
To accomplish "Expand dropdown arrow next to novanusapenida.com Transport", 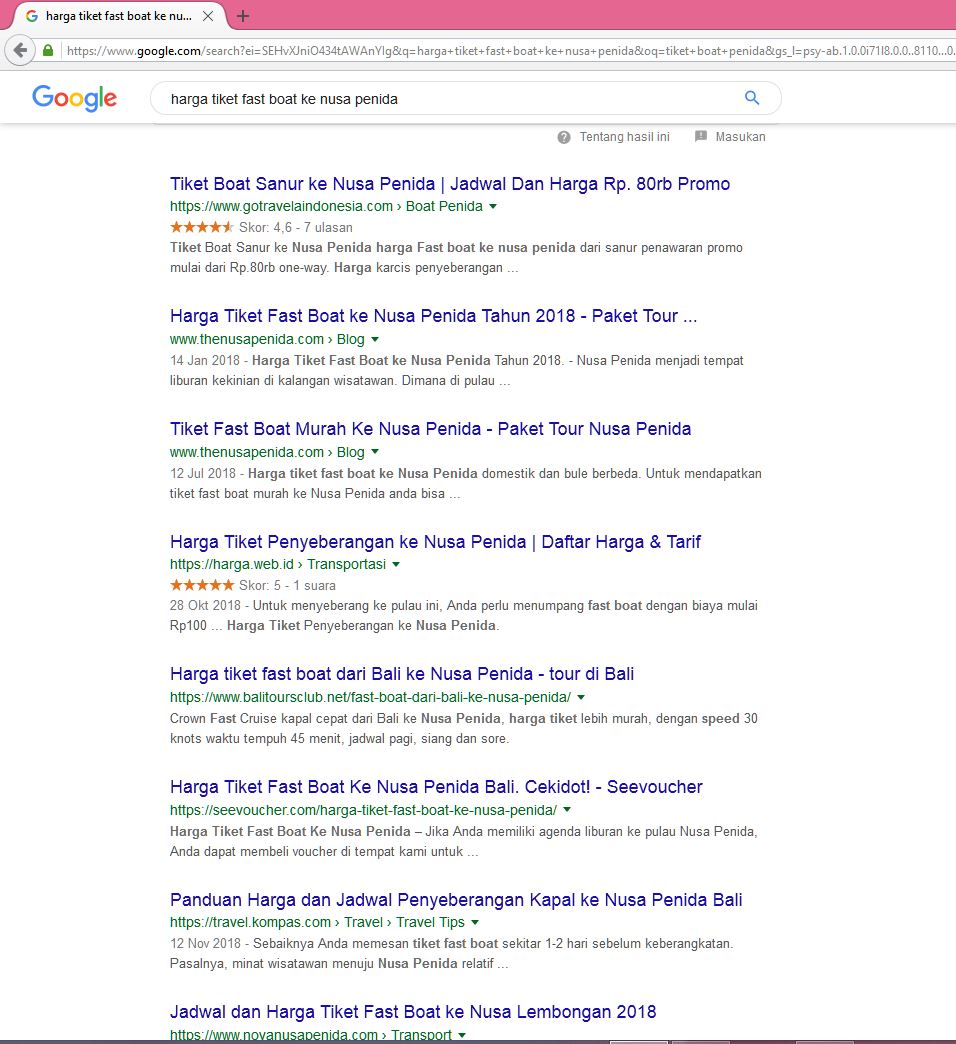I will pos(461,1035).
